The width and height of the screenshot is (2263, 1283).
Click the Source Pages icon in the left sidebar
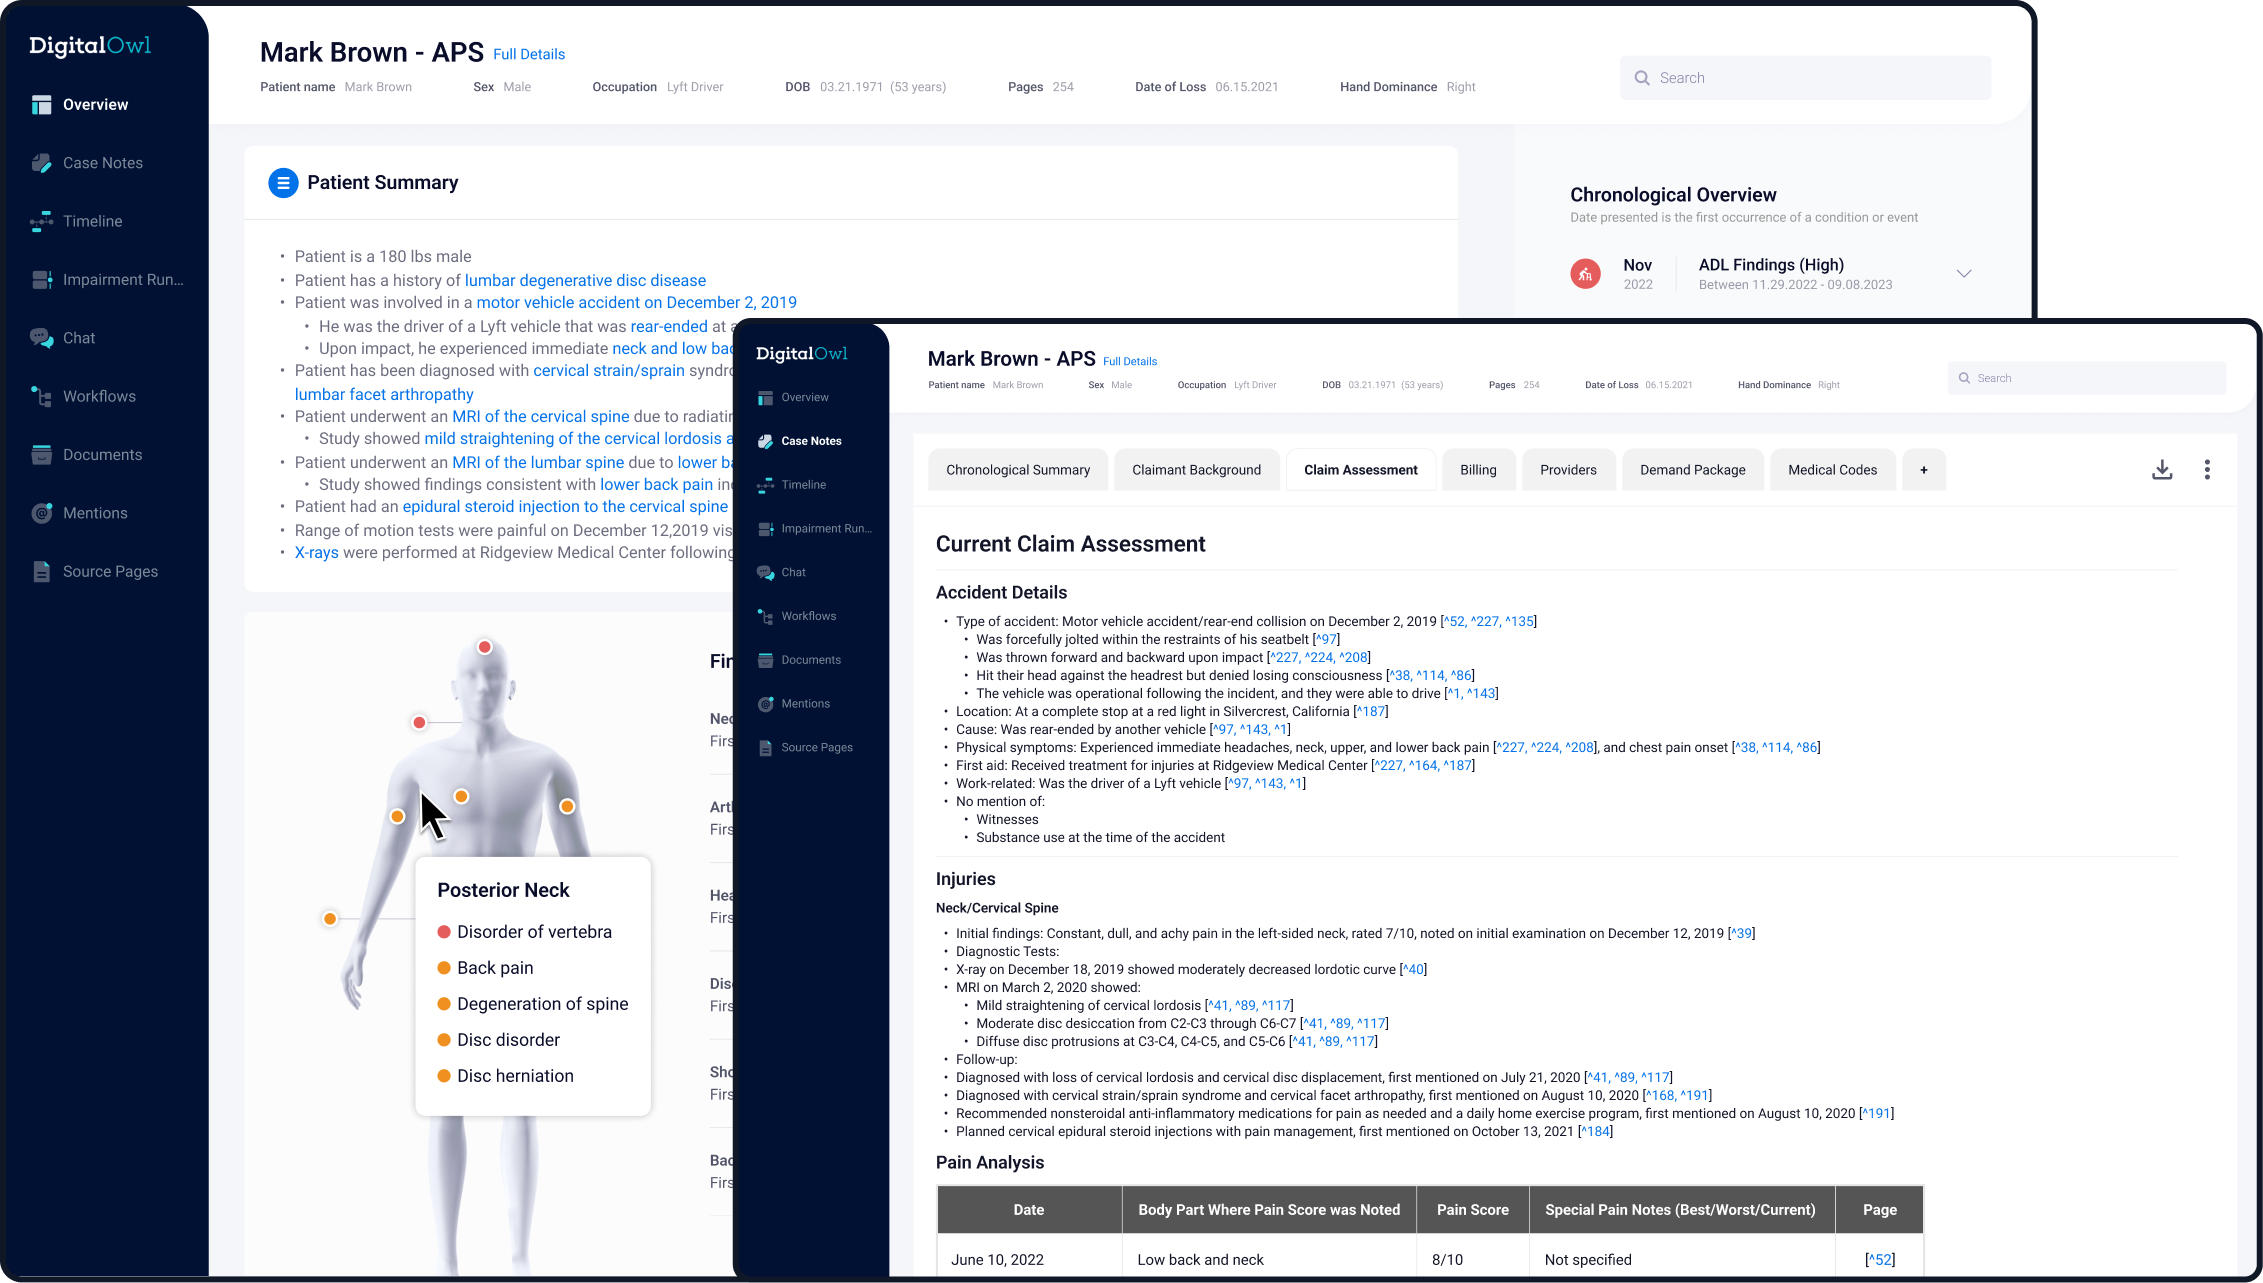tap(41, 572)
